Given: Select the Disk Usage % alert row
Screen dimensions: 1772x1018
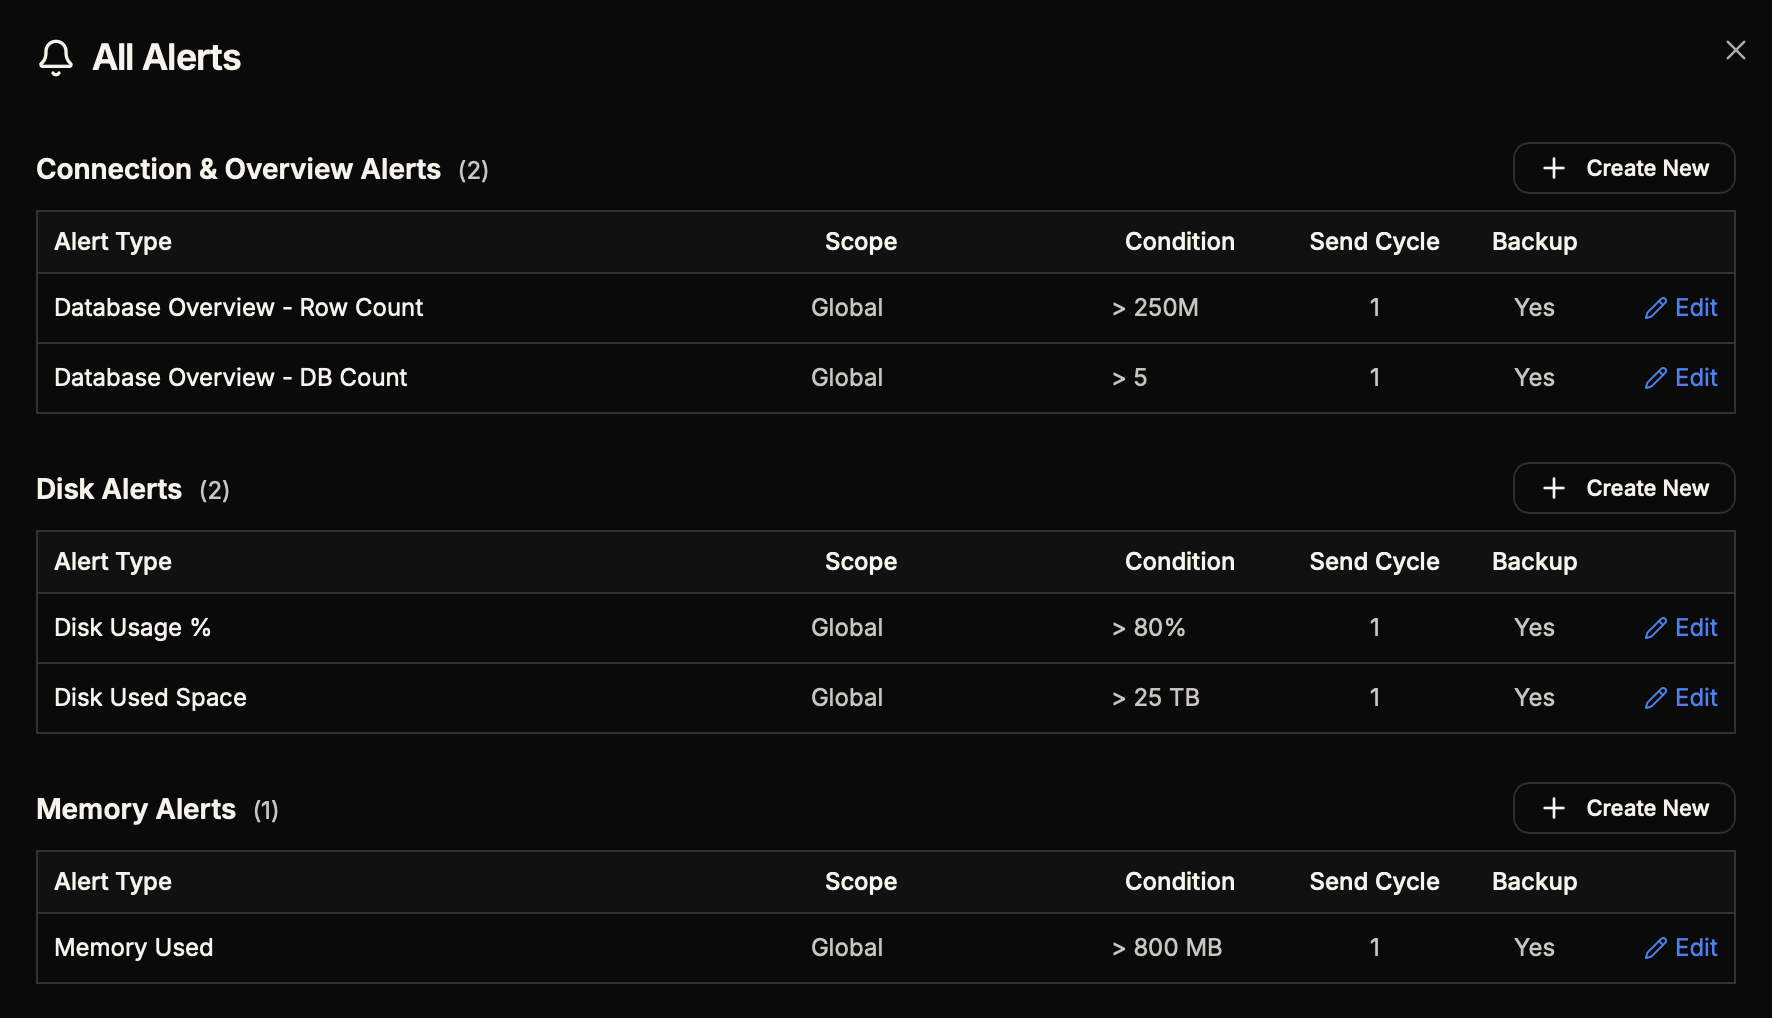Looking at the screenshot, I should point(132,628).
